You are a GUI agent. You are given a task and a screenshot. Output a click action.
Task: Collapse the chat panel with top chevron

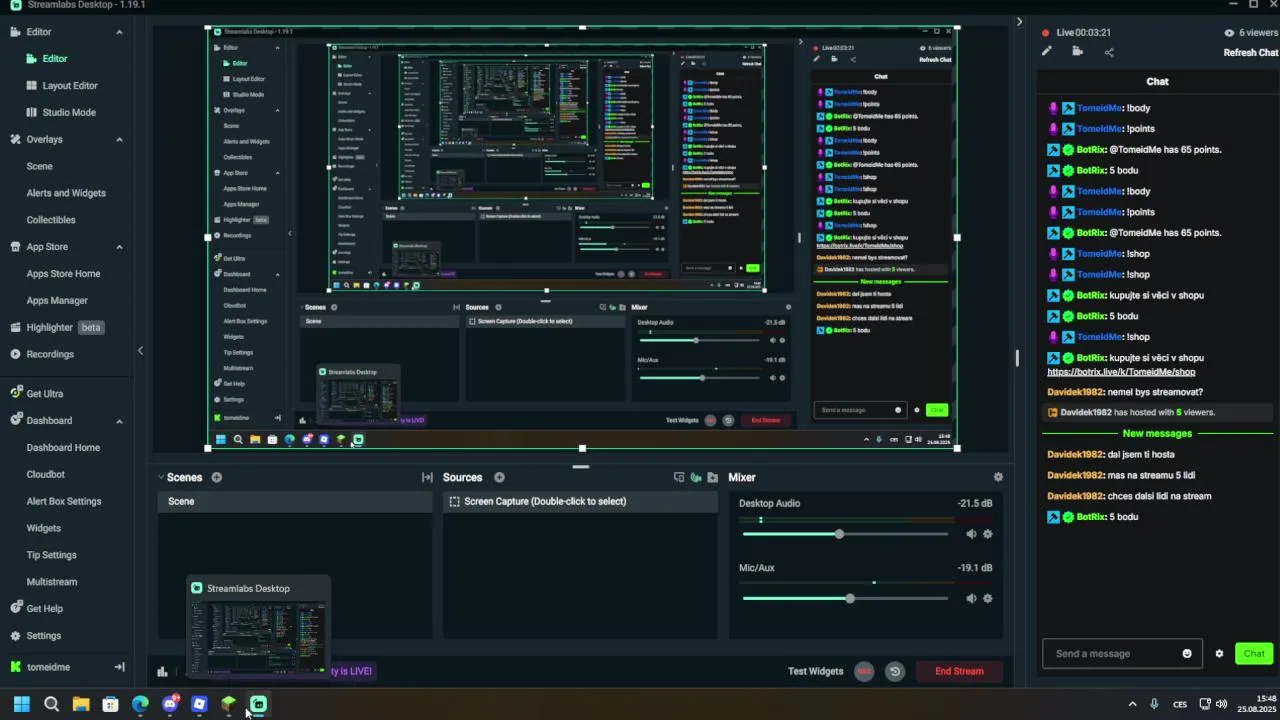click(1019, 21)
